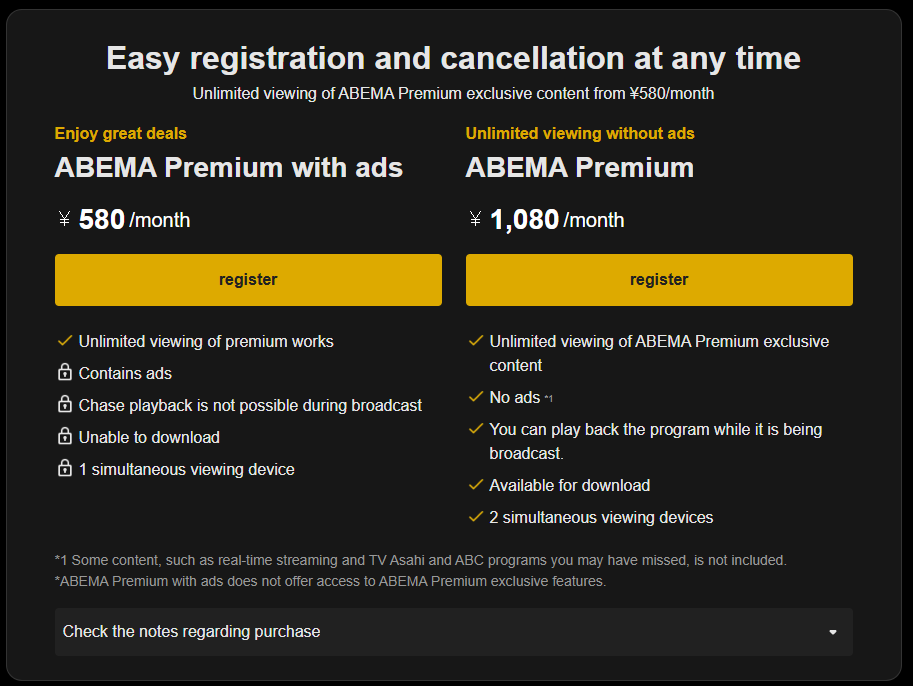The width and height of the screenshot is (913, 686).
Task: Click the Unlimited viewing without ads label
Action: tap(580, 133)
